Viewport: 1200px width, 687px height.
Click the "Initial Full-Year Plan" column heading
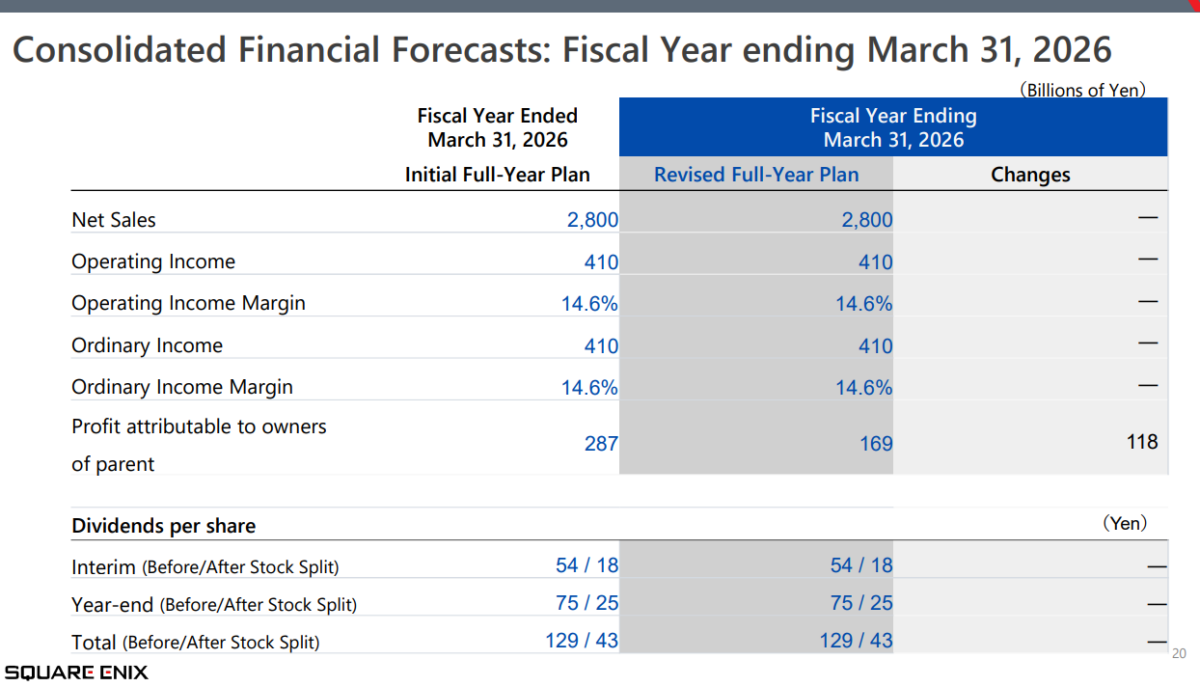pyautogui.click(x=497, y=174)
